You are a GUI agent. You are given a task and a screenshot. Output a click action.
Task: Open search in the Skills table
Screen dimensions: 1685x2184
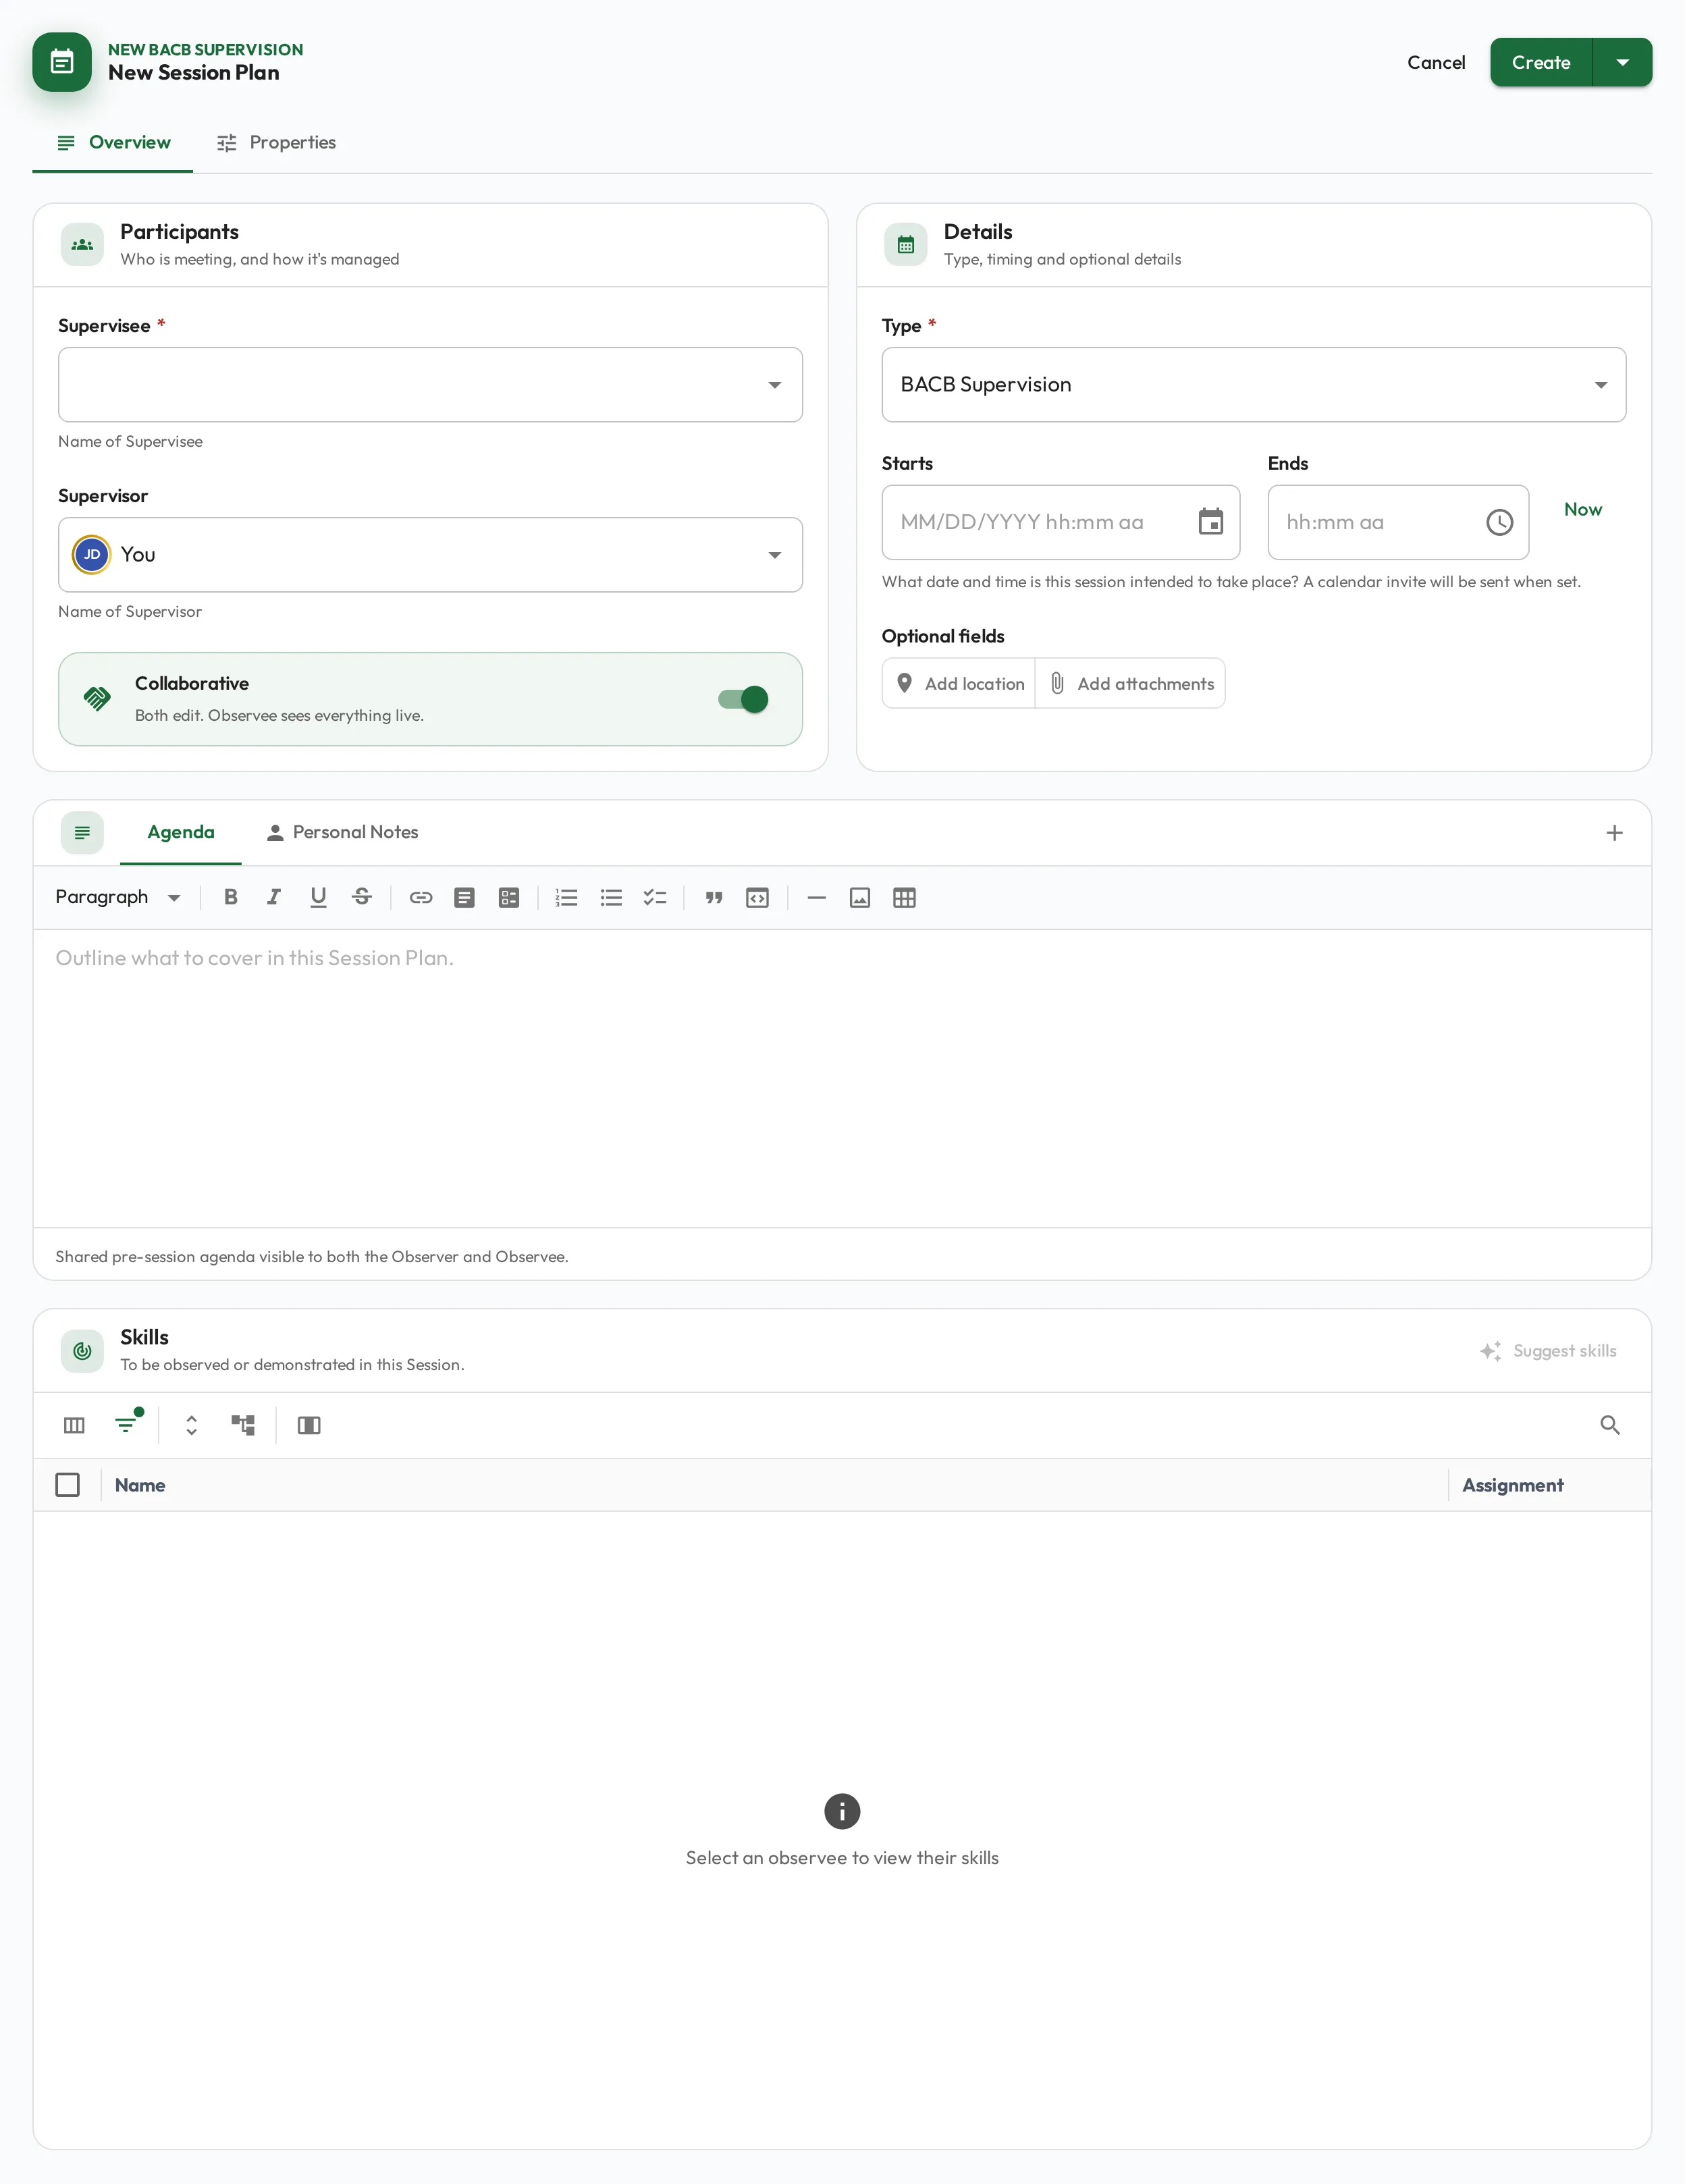(x=1610, y=1425)
